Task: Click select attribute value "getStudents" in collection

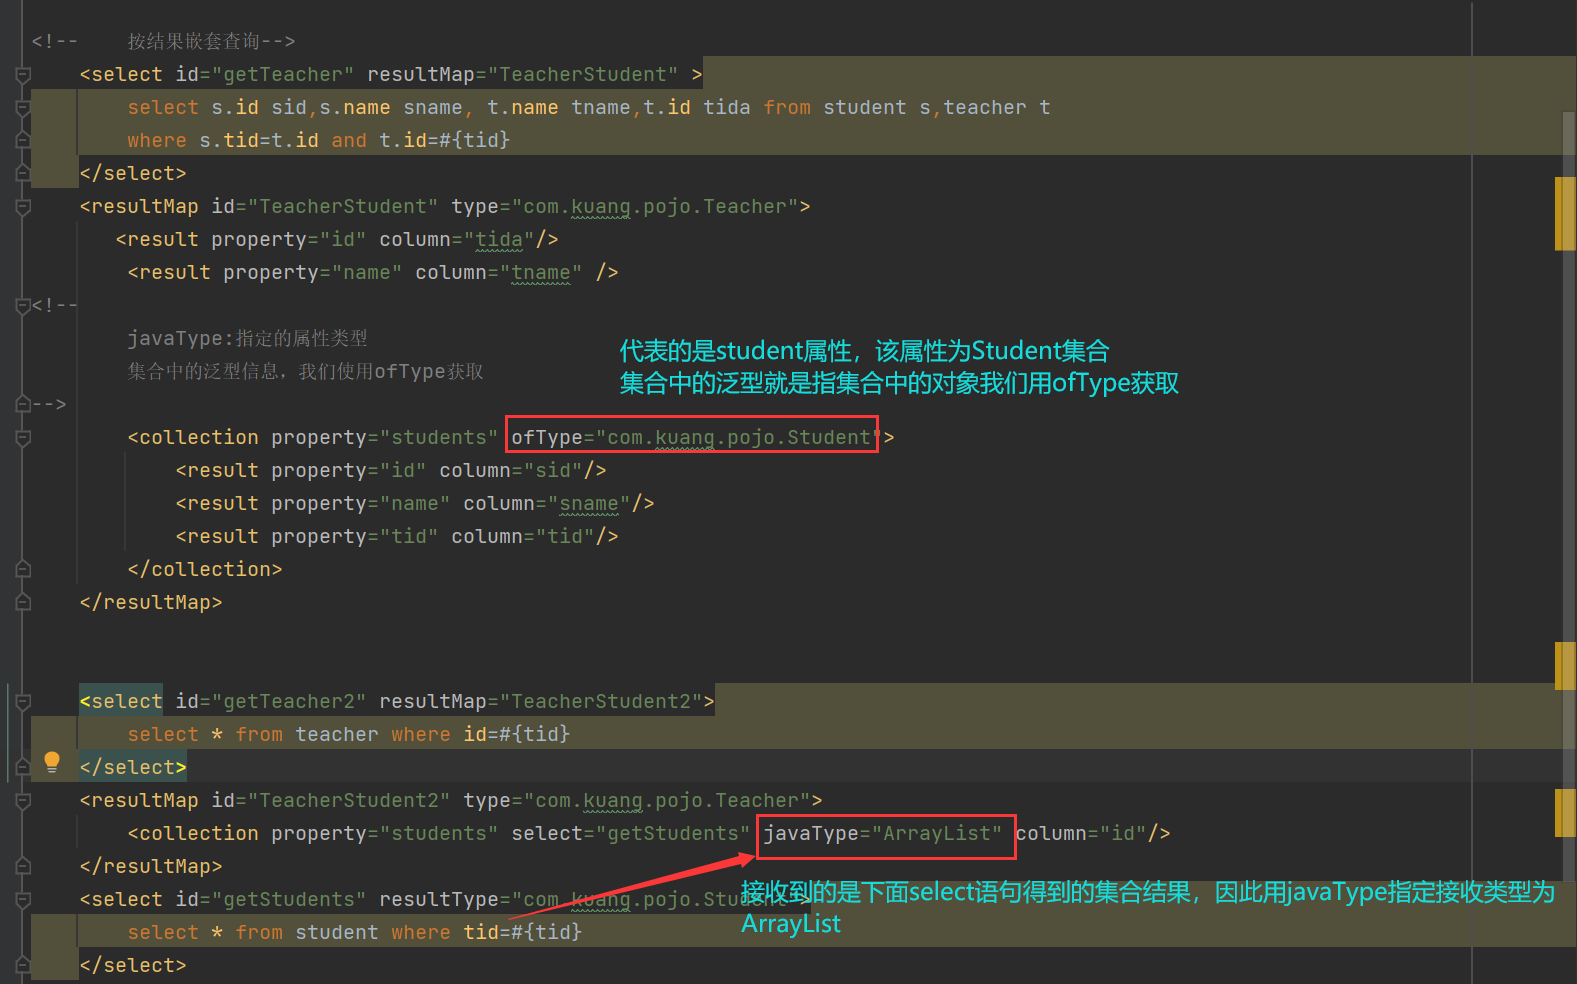Action: (673, 834)
